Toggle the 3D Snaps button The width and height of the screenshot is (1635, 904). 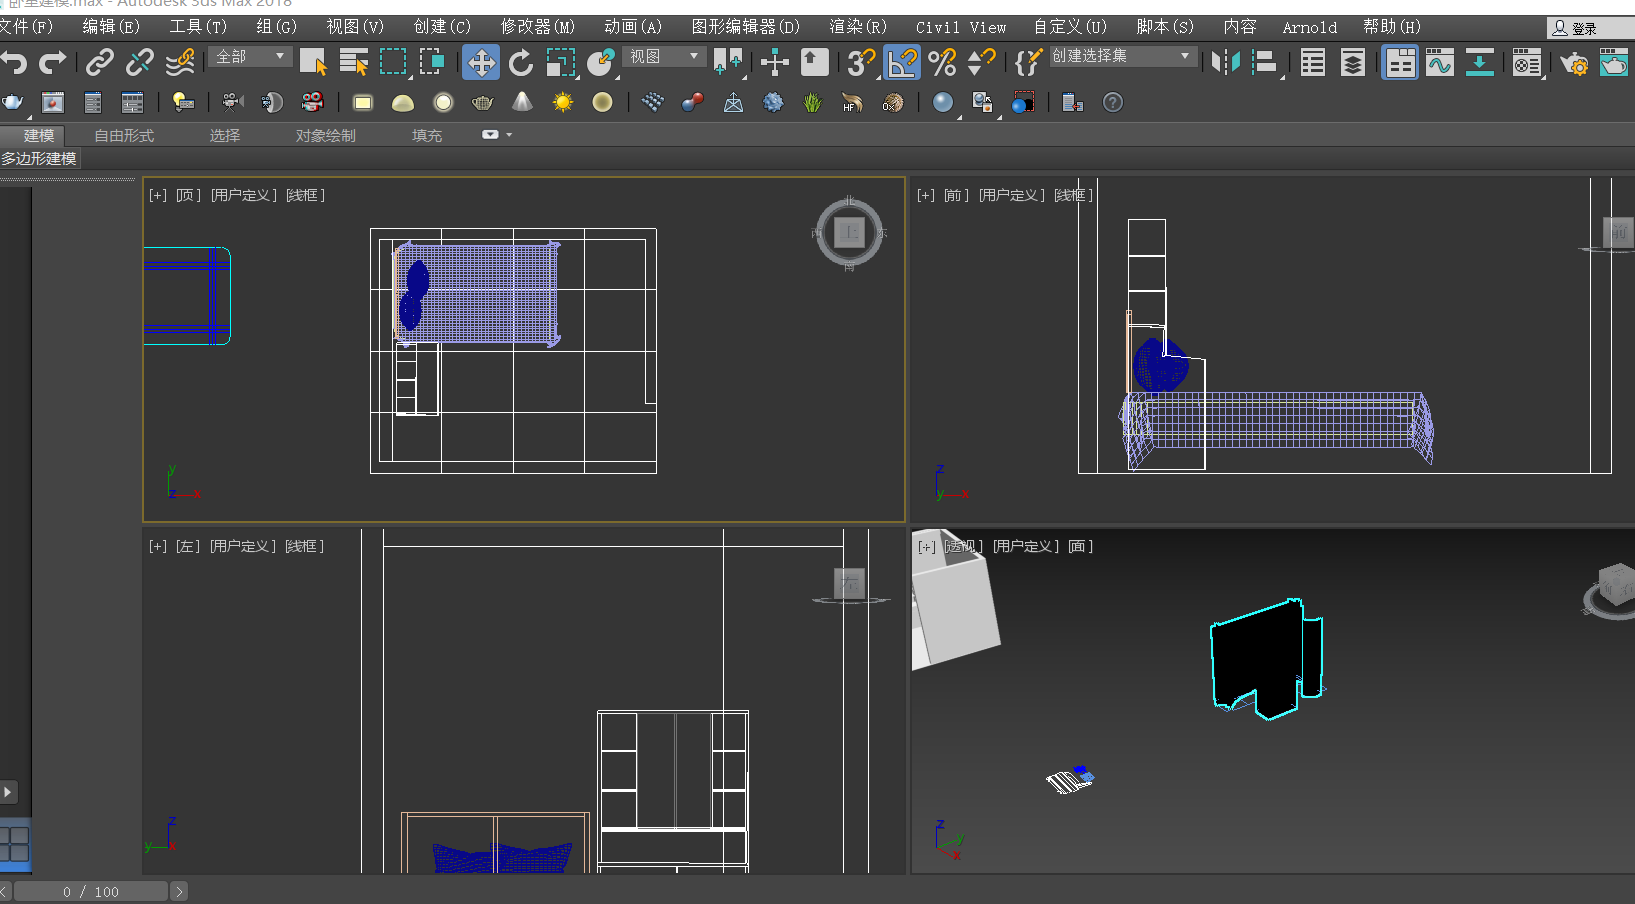[x=860, y=63]
